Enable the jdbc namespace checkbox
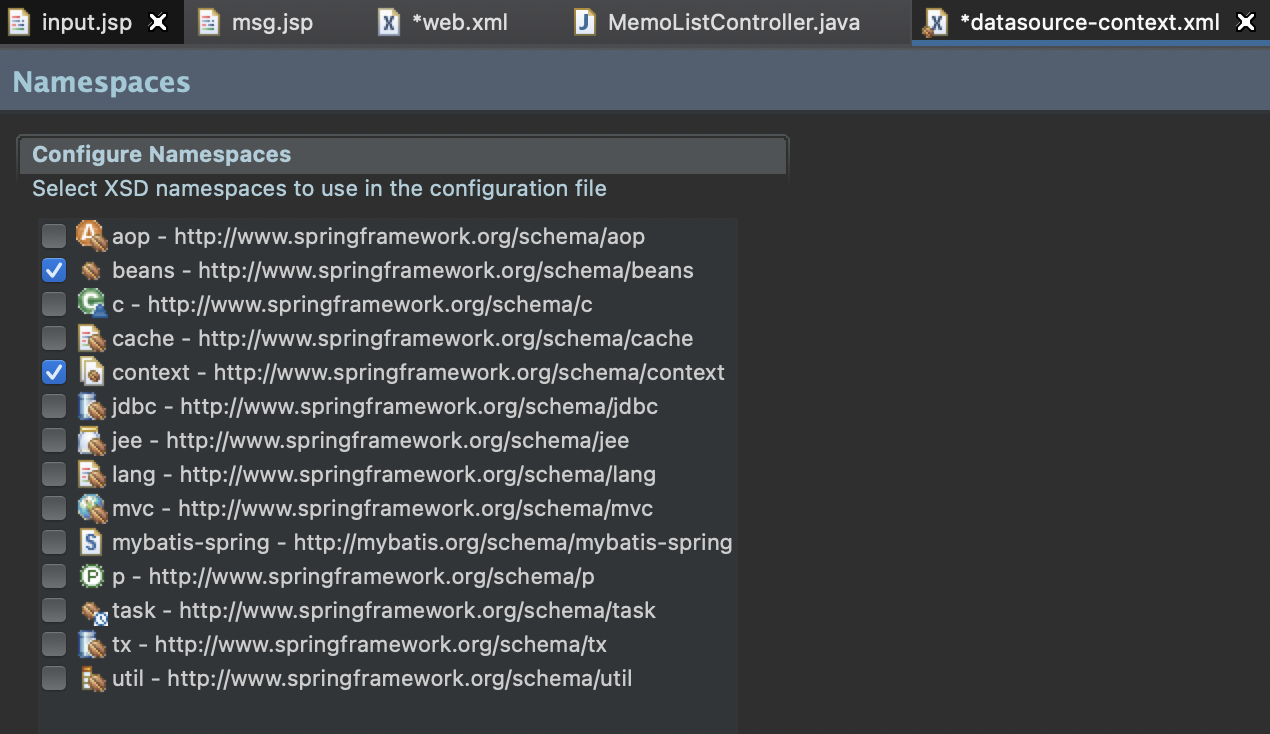This screenshot has width=1270, height=734. [x=54, y=406]
